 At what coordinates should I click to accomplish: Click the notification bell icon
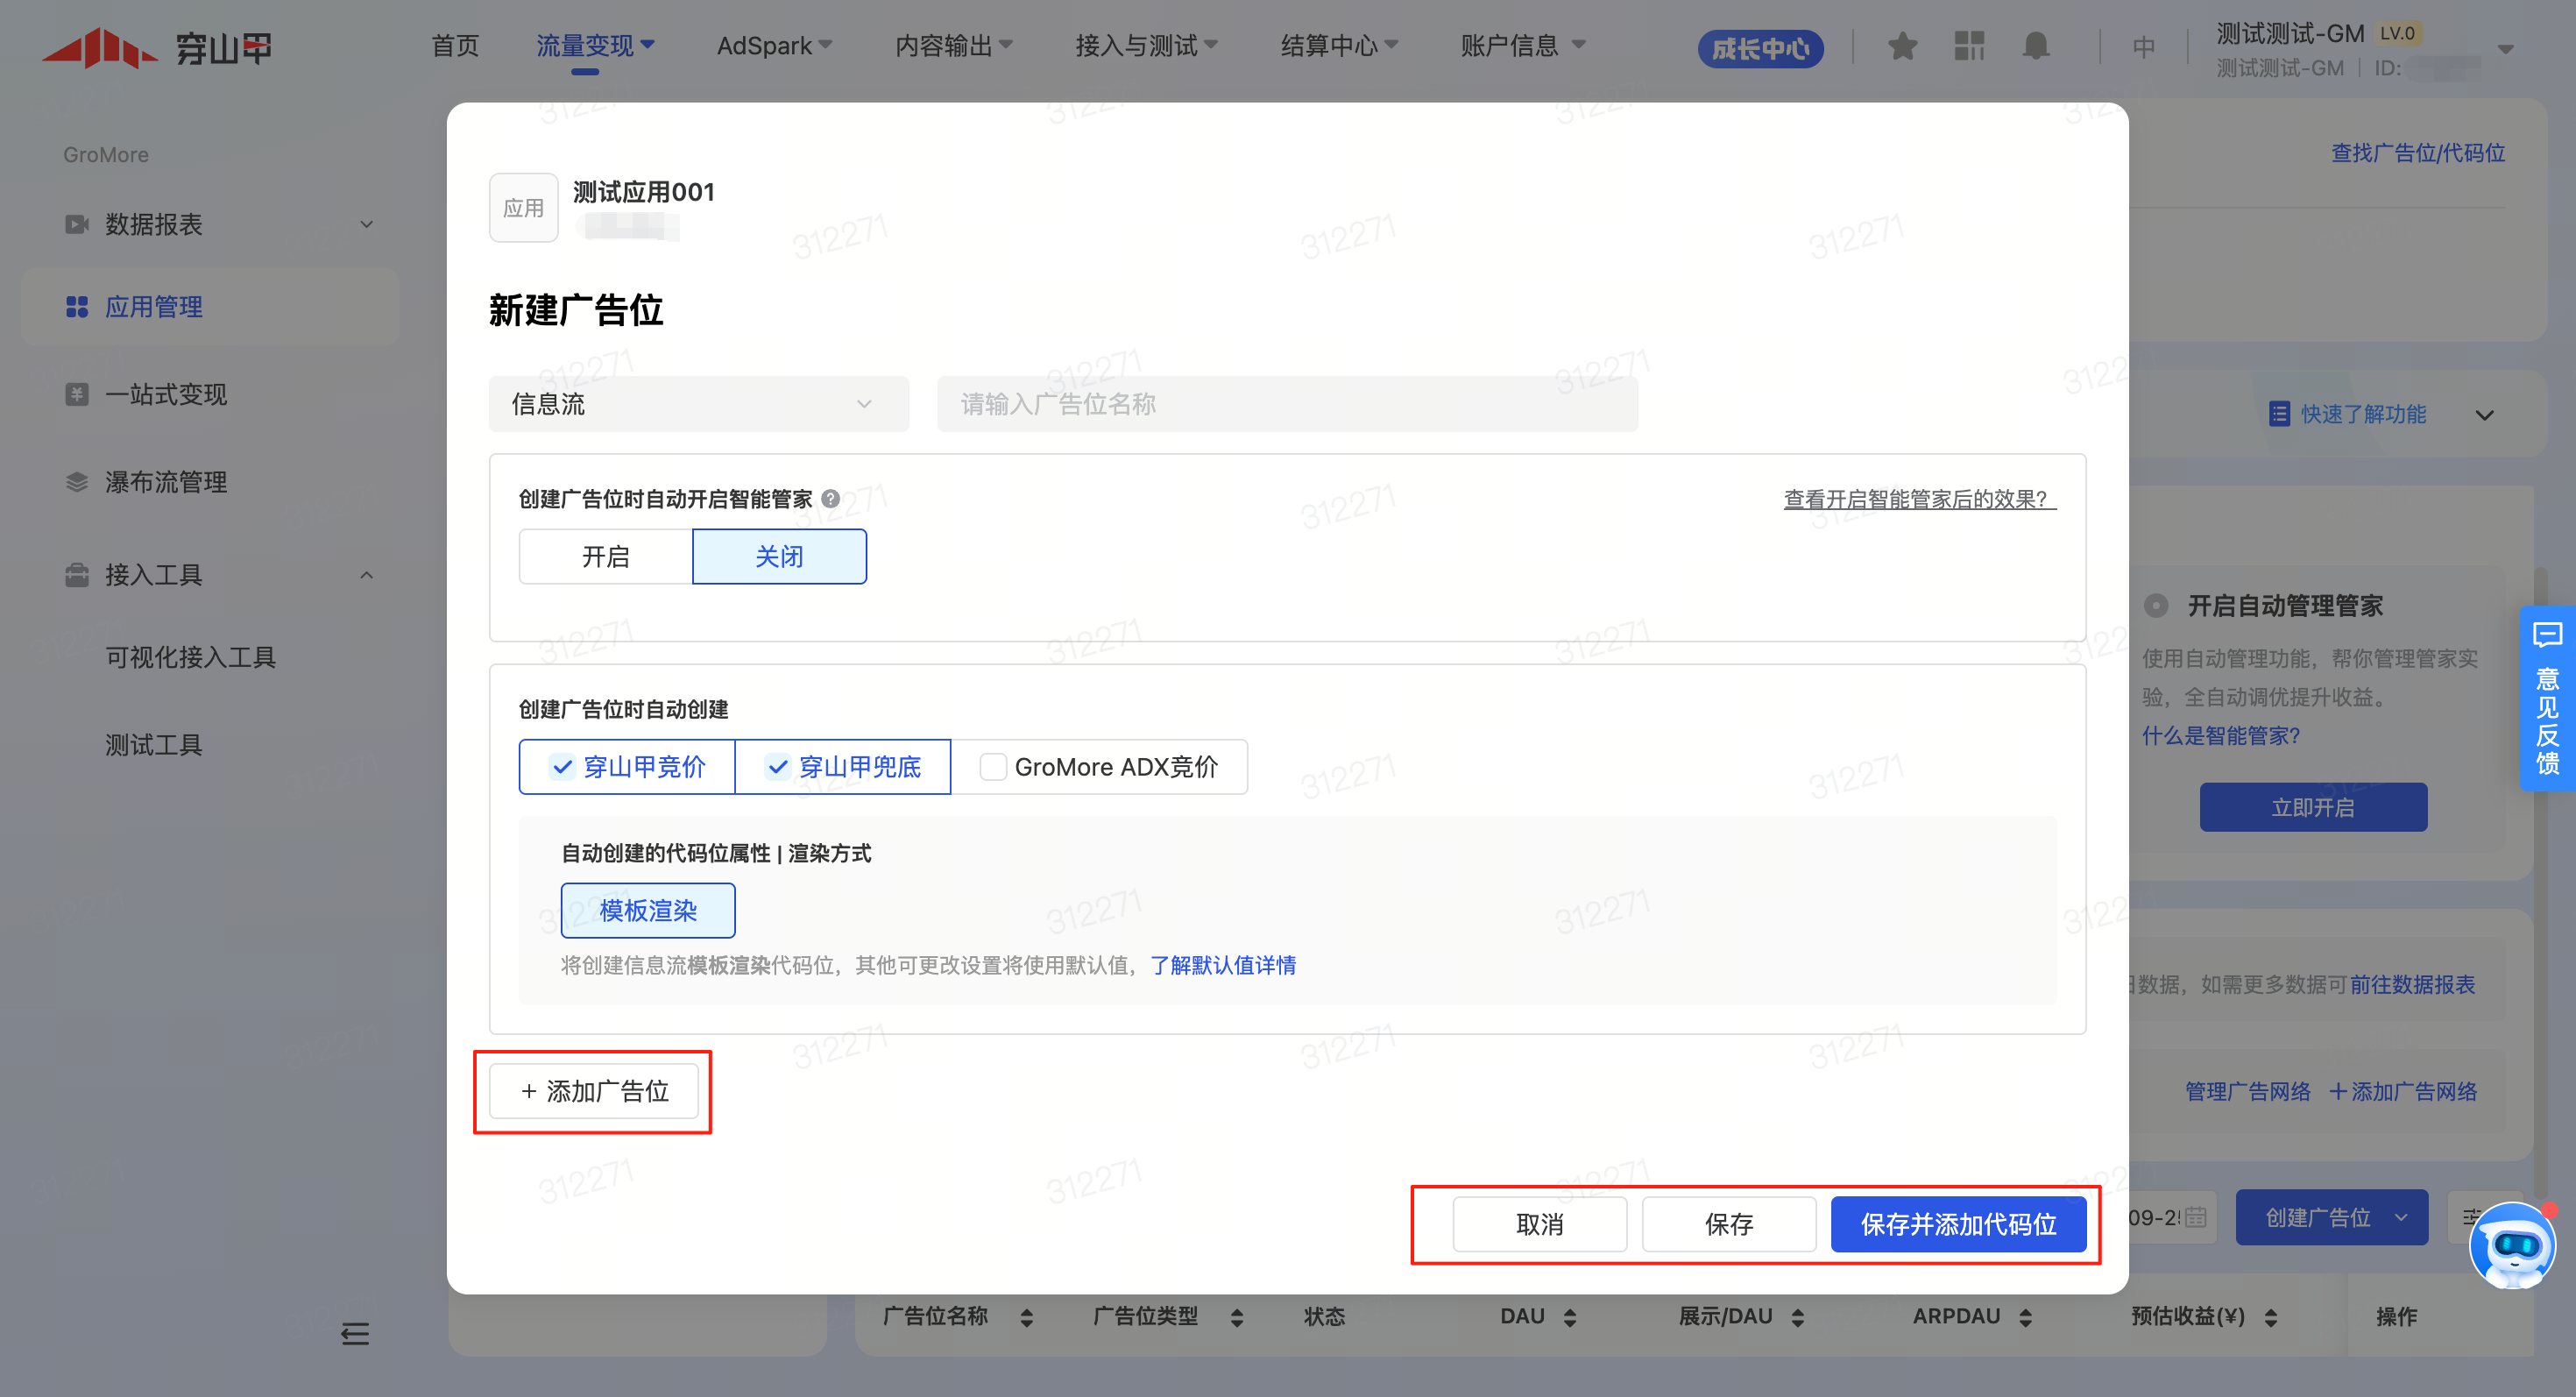[x=2036, y=46]
